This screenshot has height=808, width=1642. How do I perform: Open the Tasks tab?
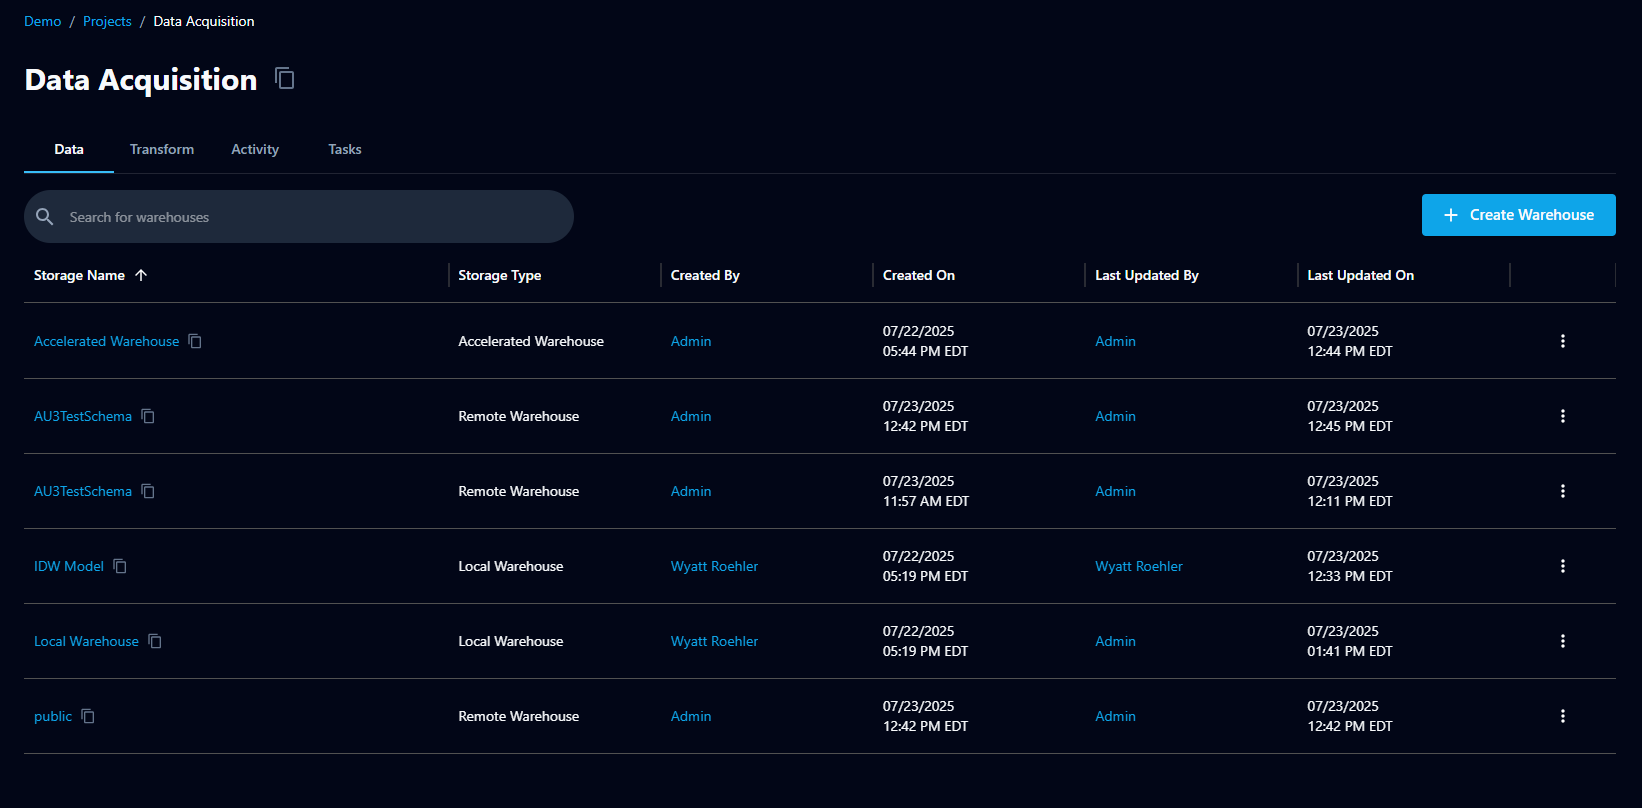[x=345, y=149]
